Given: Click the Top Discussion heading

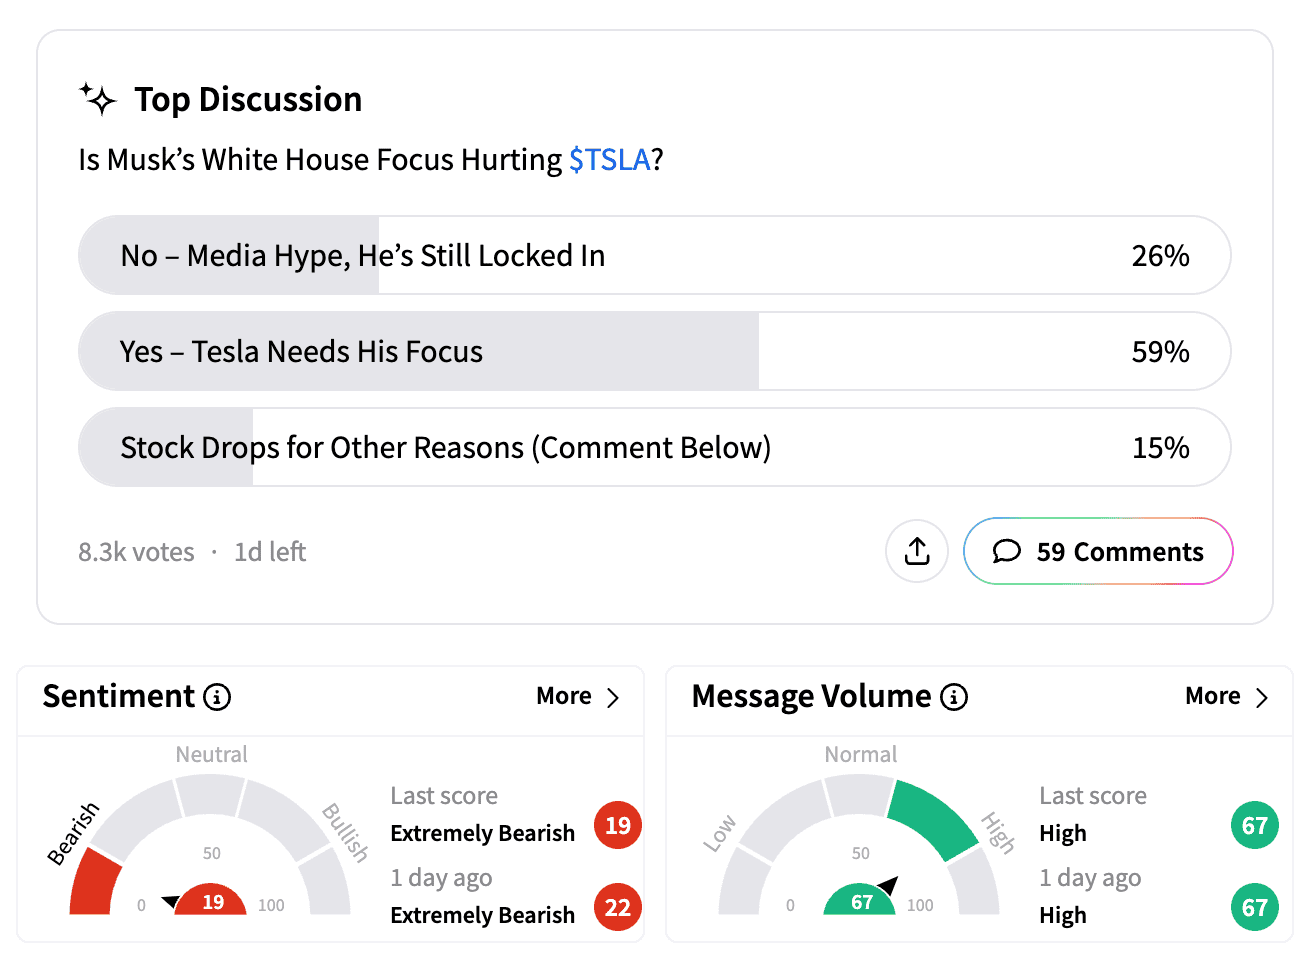Looking at the screenshot, I should 248,99.
